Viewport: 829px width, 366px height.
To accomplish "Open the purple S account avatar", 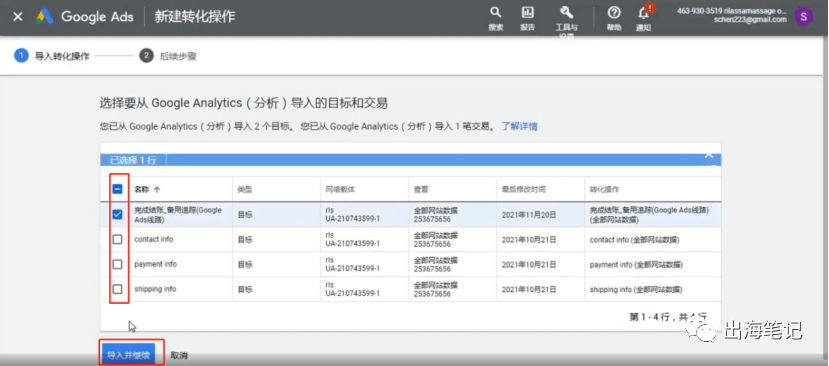I will 804,16.
